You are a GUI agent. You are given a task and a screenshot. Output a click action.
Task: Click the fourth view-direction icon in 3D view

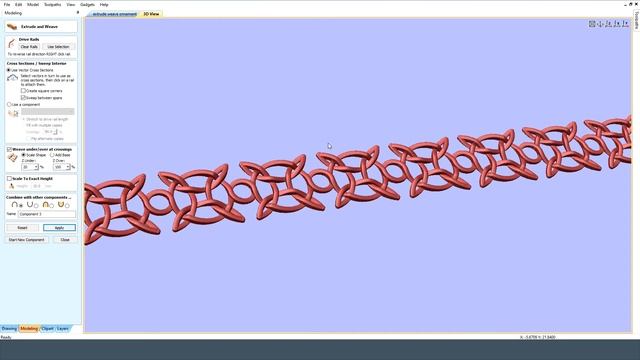point(617,24)
